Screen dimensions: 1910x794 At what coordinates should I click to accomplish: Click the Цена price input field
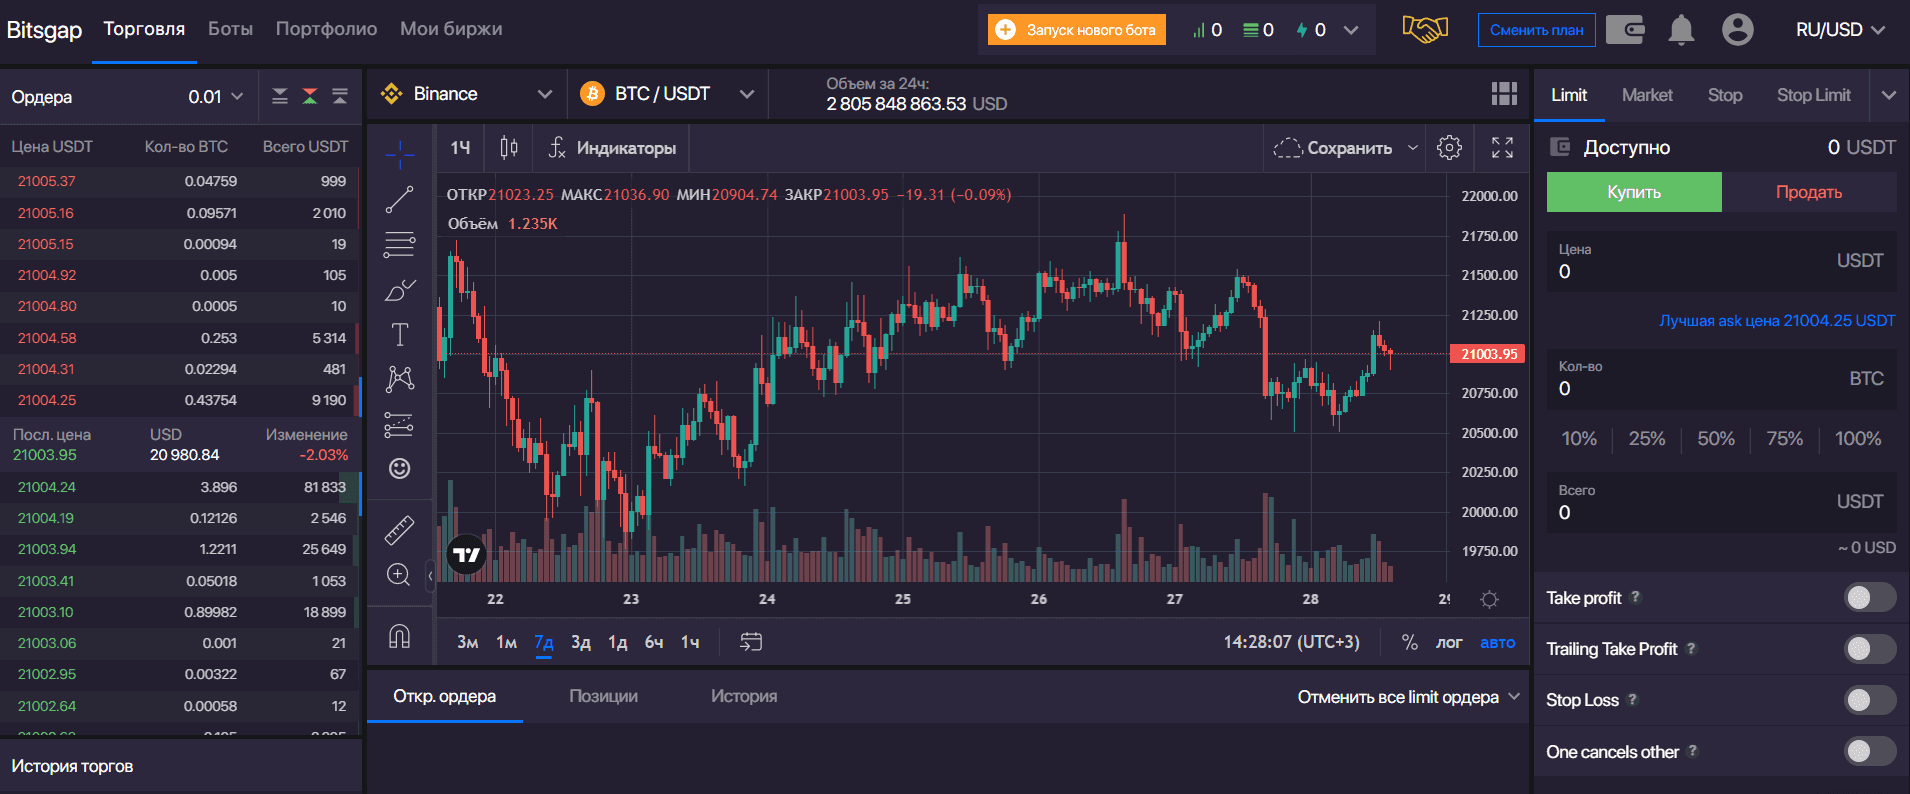[1722, 262]
